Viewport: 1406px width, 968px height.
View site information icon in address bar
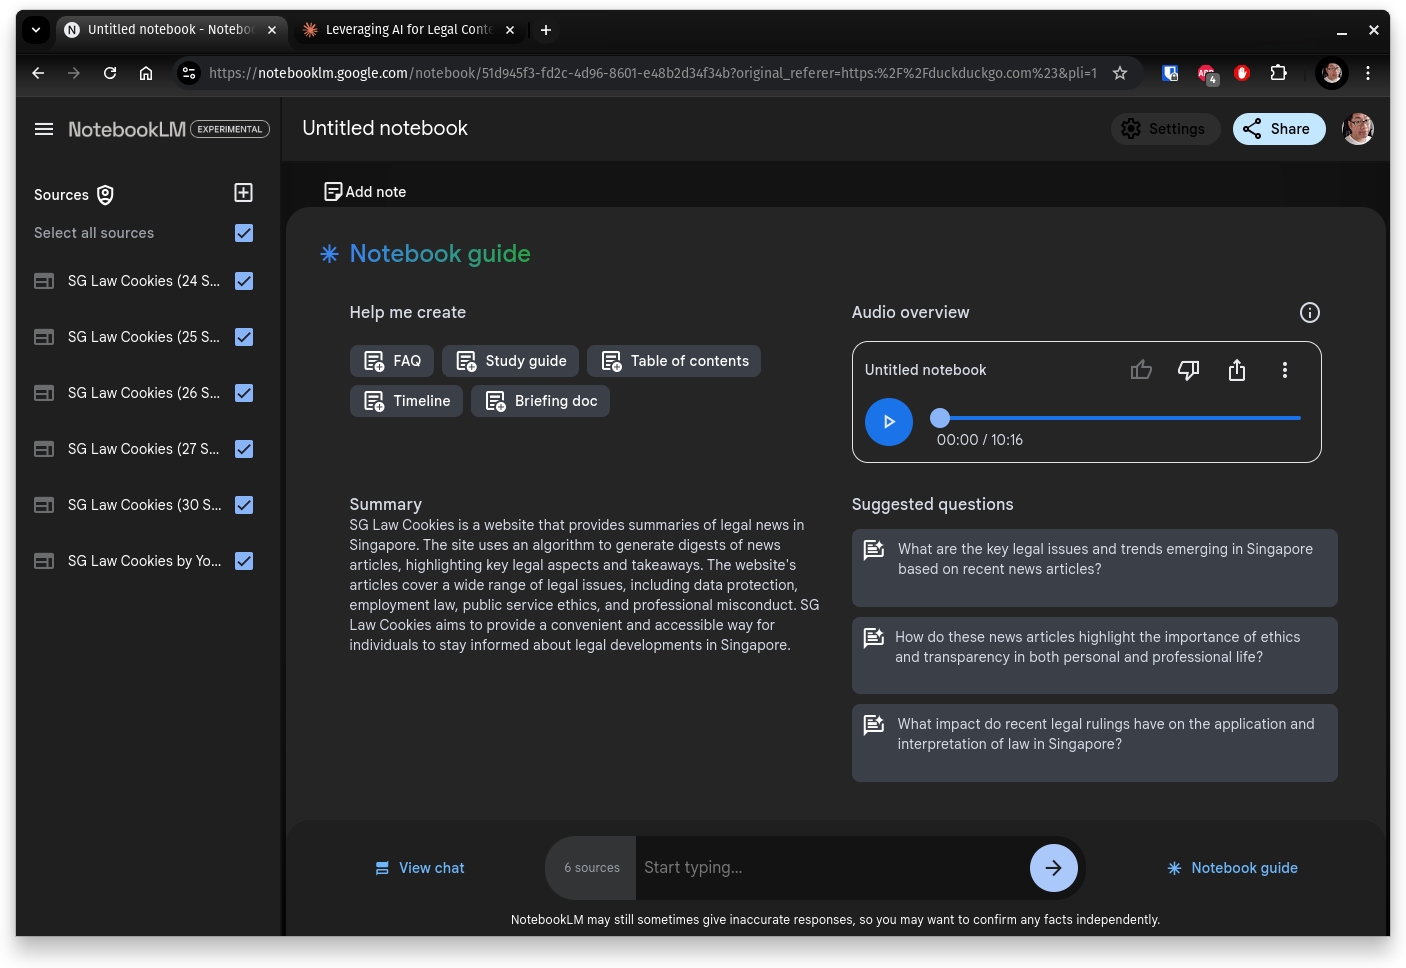[189, 73]
